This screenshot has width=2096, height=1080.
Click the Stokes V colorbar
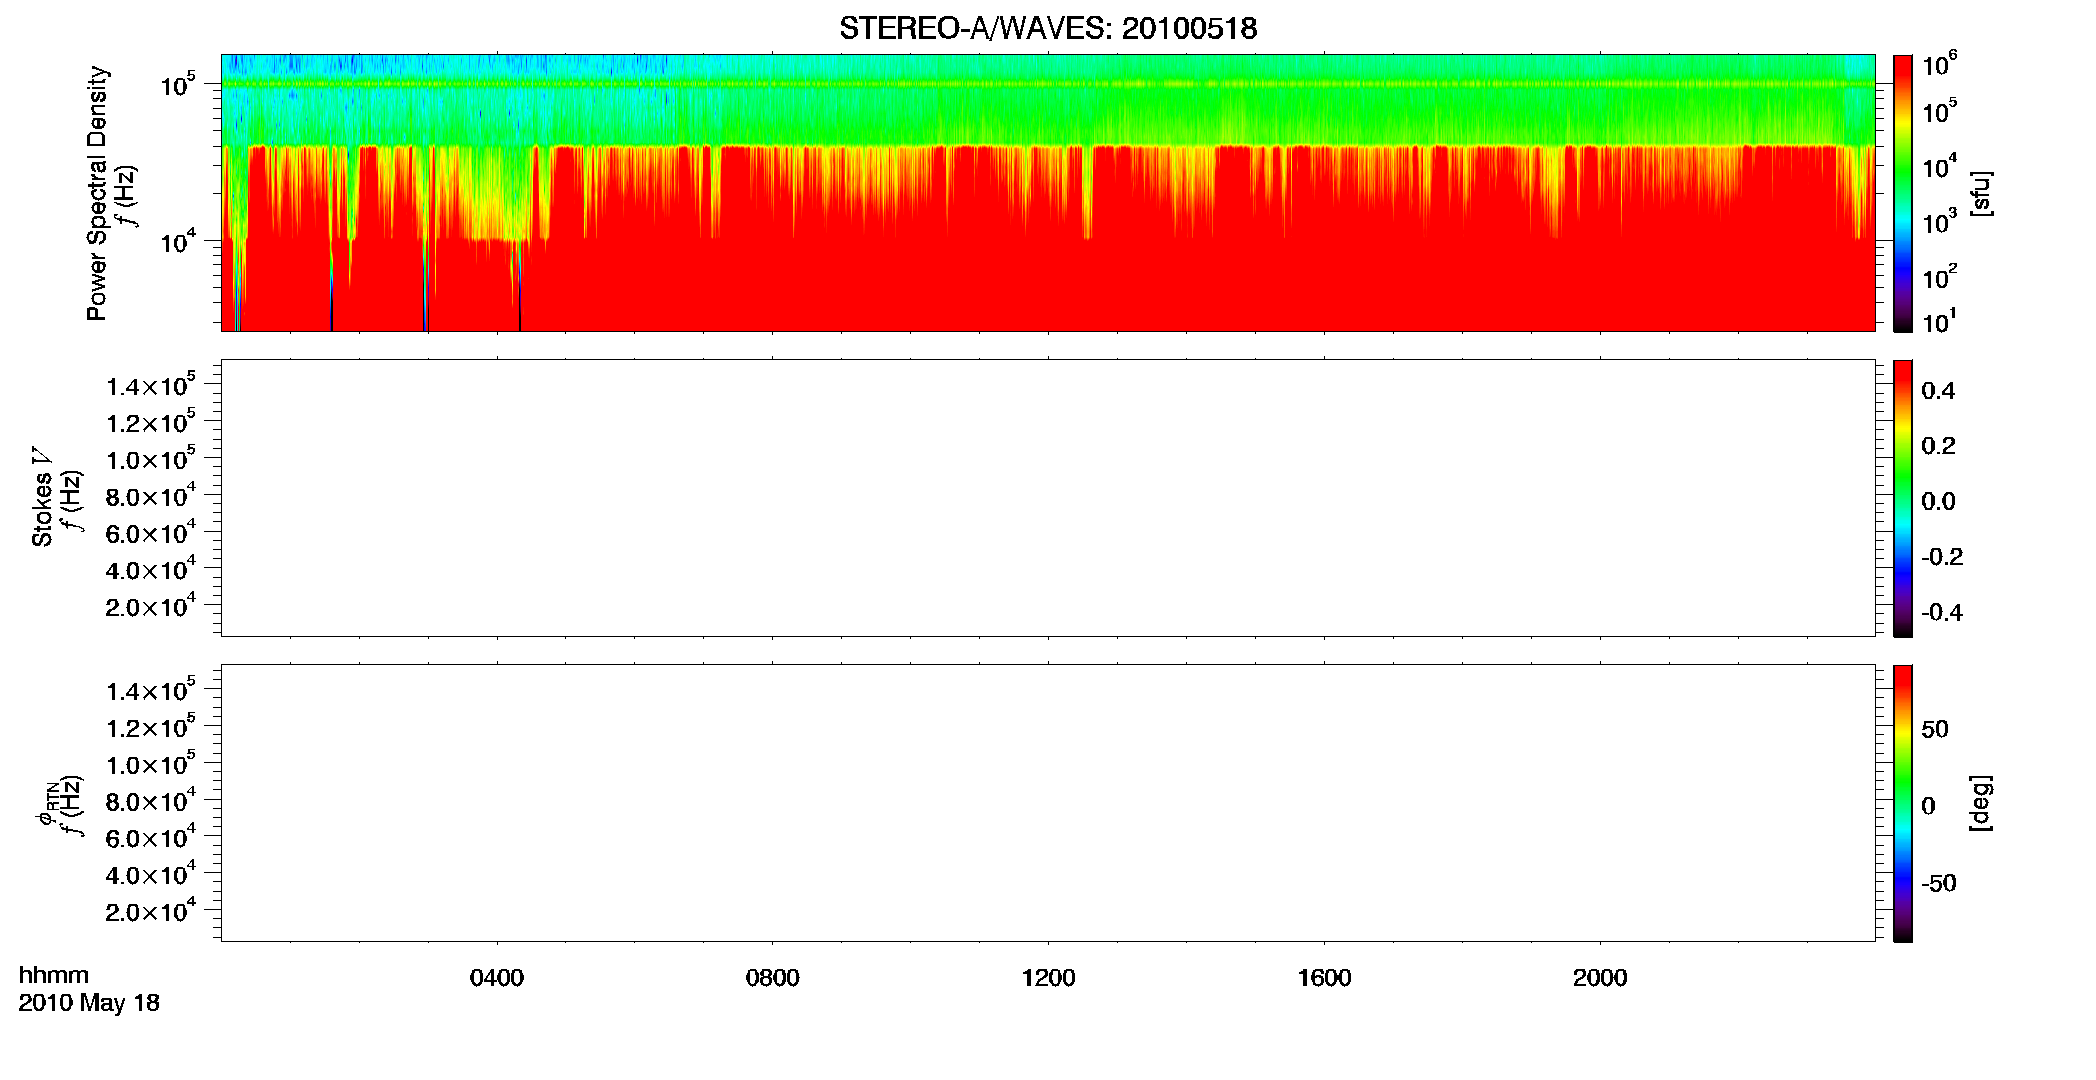(1903, 498)
